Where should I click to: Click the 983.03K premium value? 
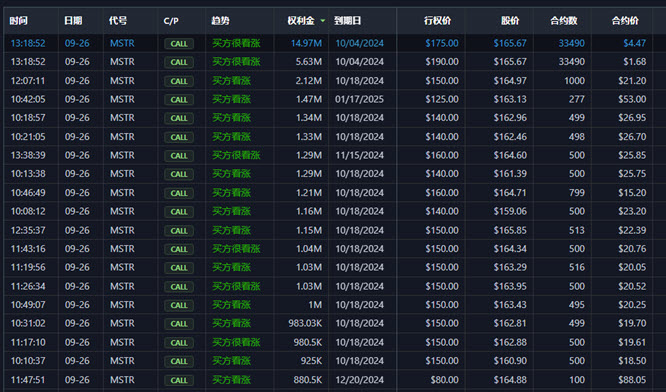click(x=305, y=324)
